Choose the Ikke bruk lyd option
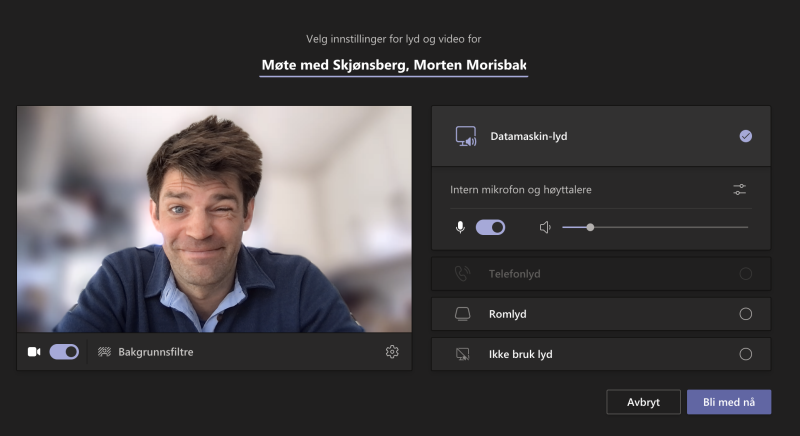This screenshot has width=800, height=436. pyautogui.click(x=520, y=354)
